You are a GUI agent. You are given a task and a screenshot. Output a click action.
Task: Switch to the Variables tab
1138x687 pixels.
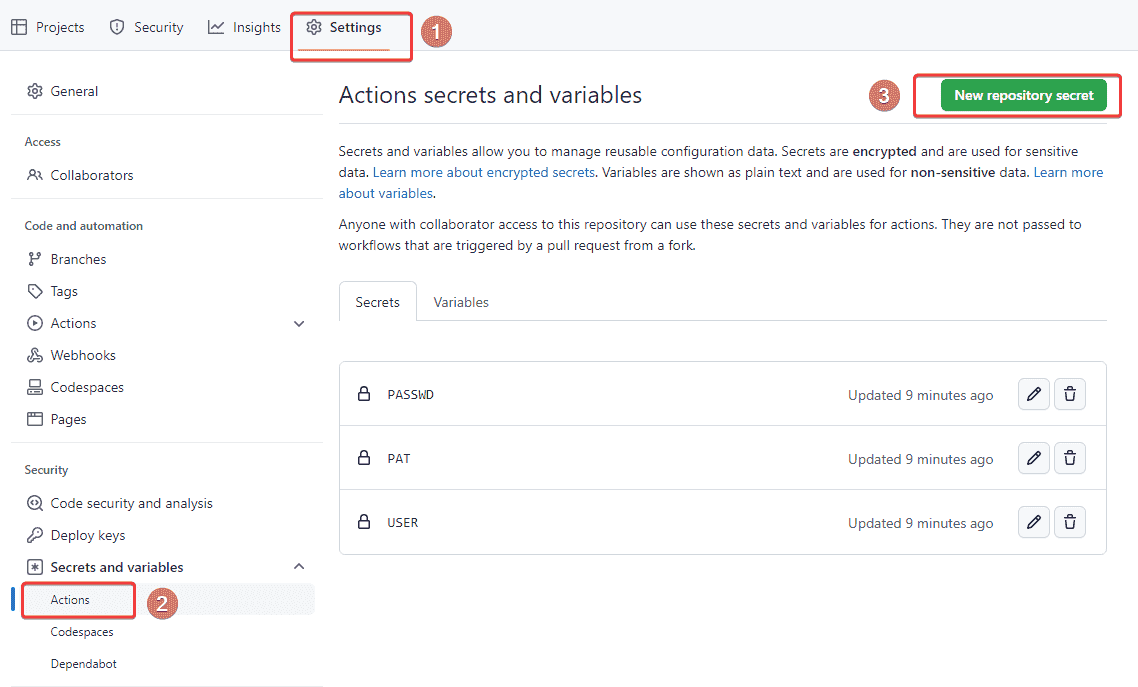coord(461,302)
